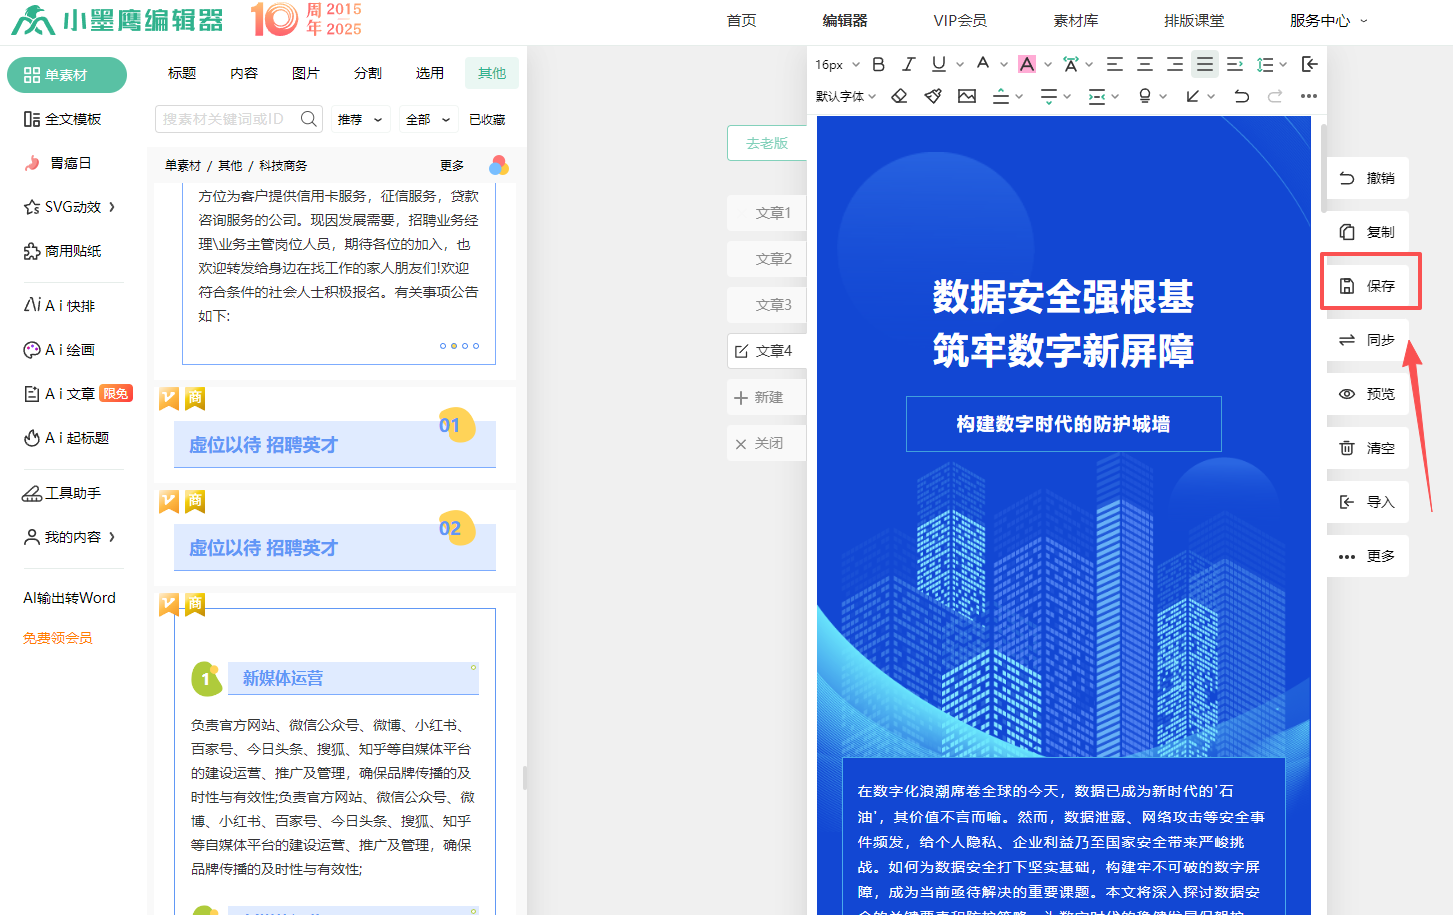Viewport: 1453px width, 915px height.
Task: Click the preview eye button
Action: (x=1368, y=394)
